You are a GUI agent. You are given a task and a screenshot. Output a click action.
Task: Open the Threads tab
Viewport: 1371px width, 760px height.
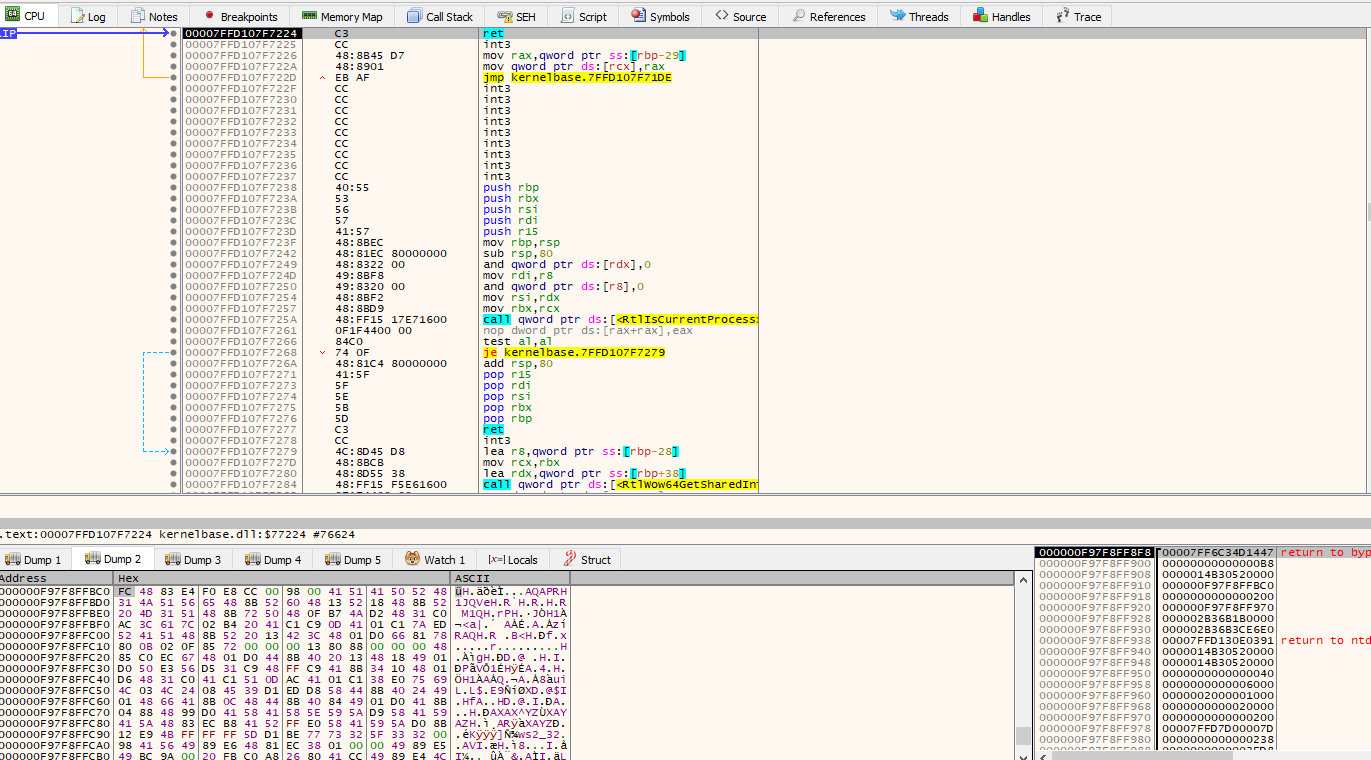pyautogui.click(x=920, y=16)
